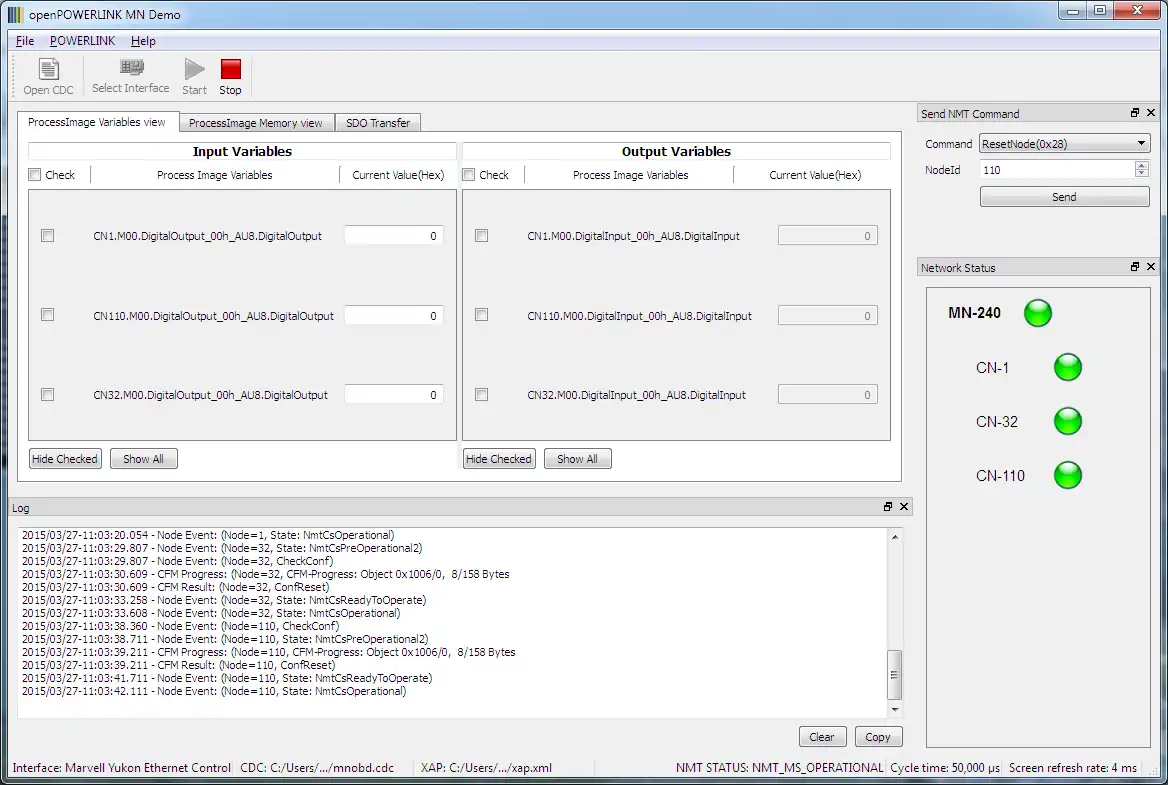Switch to SDO Transfer tab
The height and width of the screenshot is (785, 1168).
[x=378, y=123]
